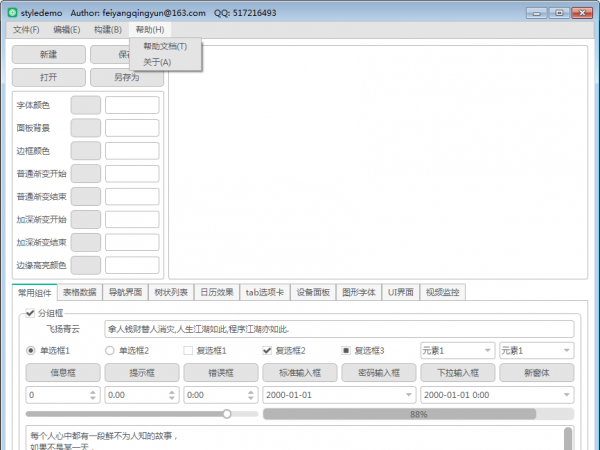Image resolution: width=600 pixels, height=450 pixels.
Task: Click the 信息框 button
Action: pyautogui.click(x=62, y=372)
